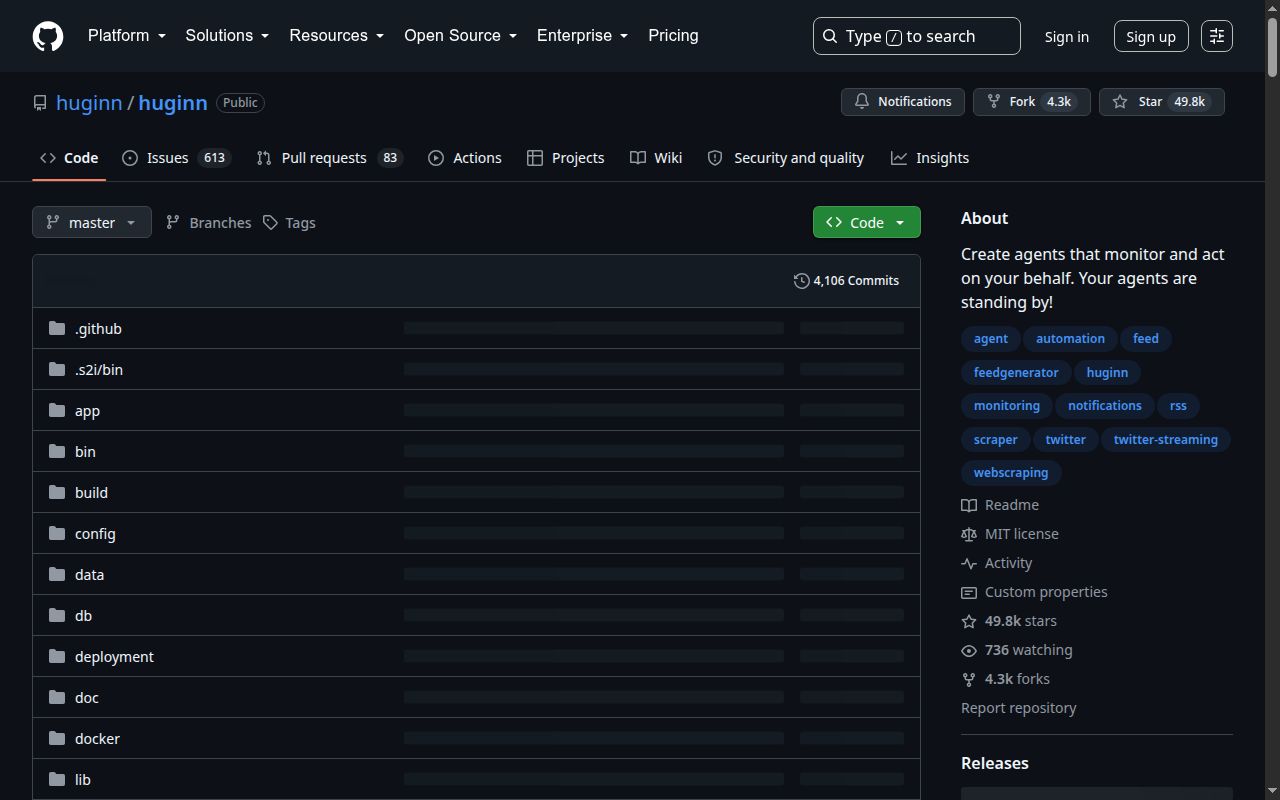Open the Pricing link
This screenshot has width=1280, height=800.
tap(673, 35)
